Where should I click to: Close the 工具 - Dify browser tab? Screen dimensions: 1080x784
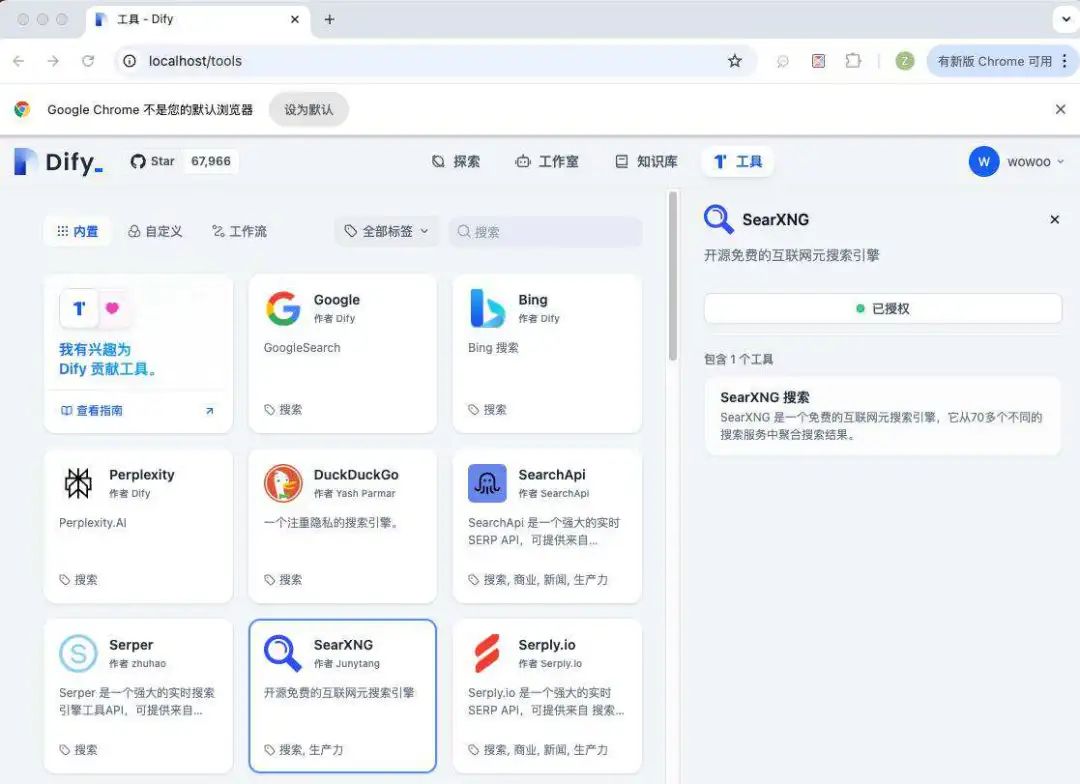point(295,19)
